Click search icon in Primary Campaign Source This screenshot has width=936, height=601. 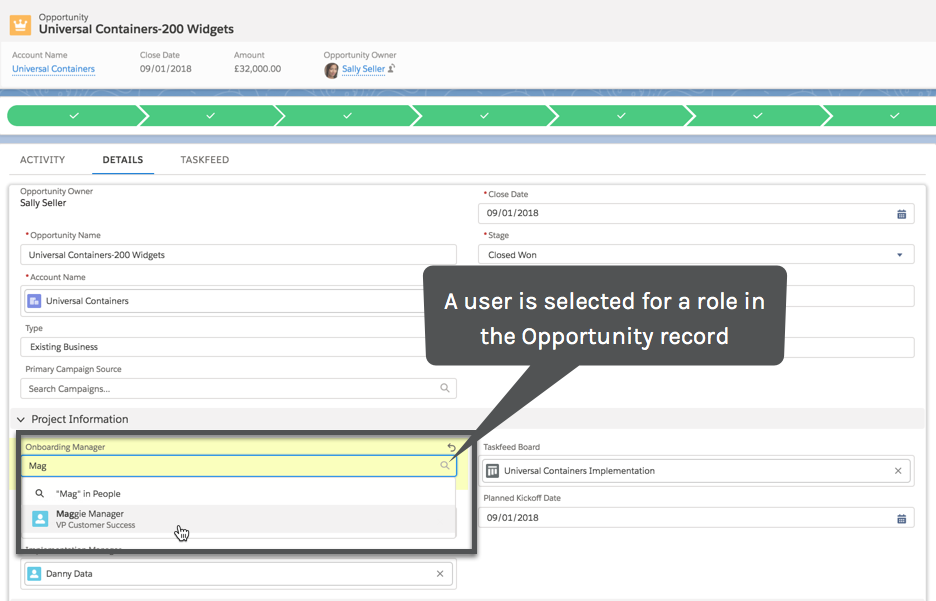(x=445, y=388)
